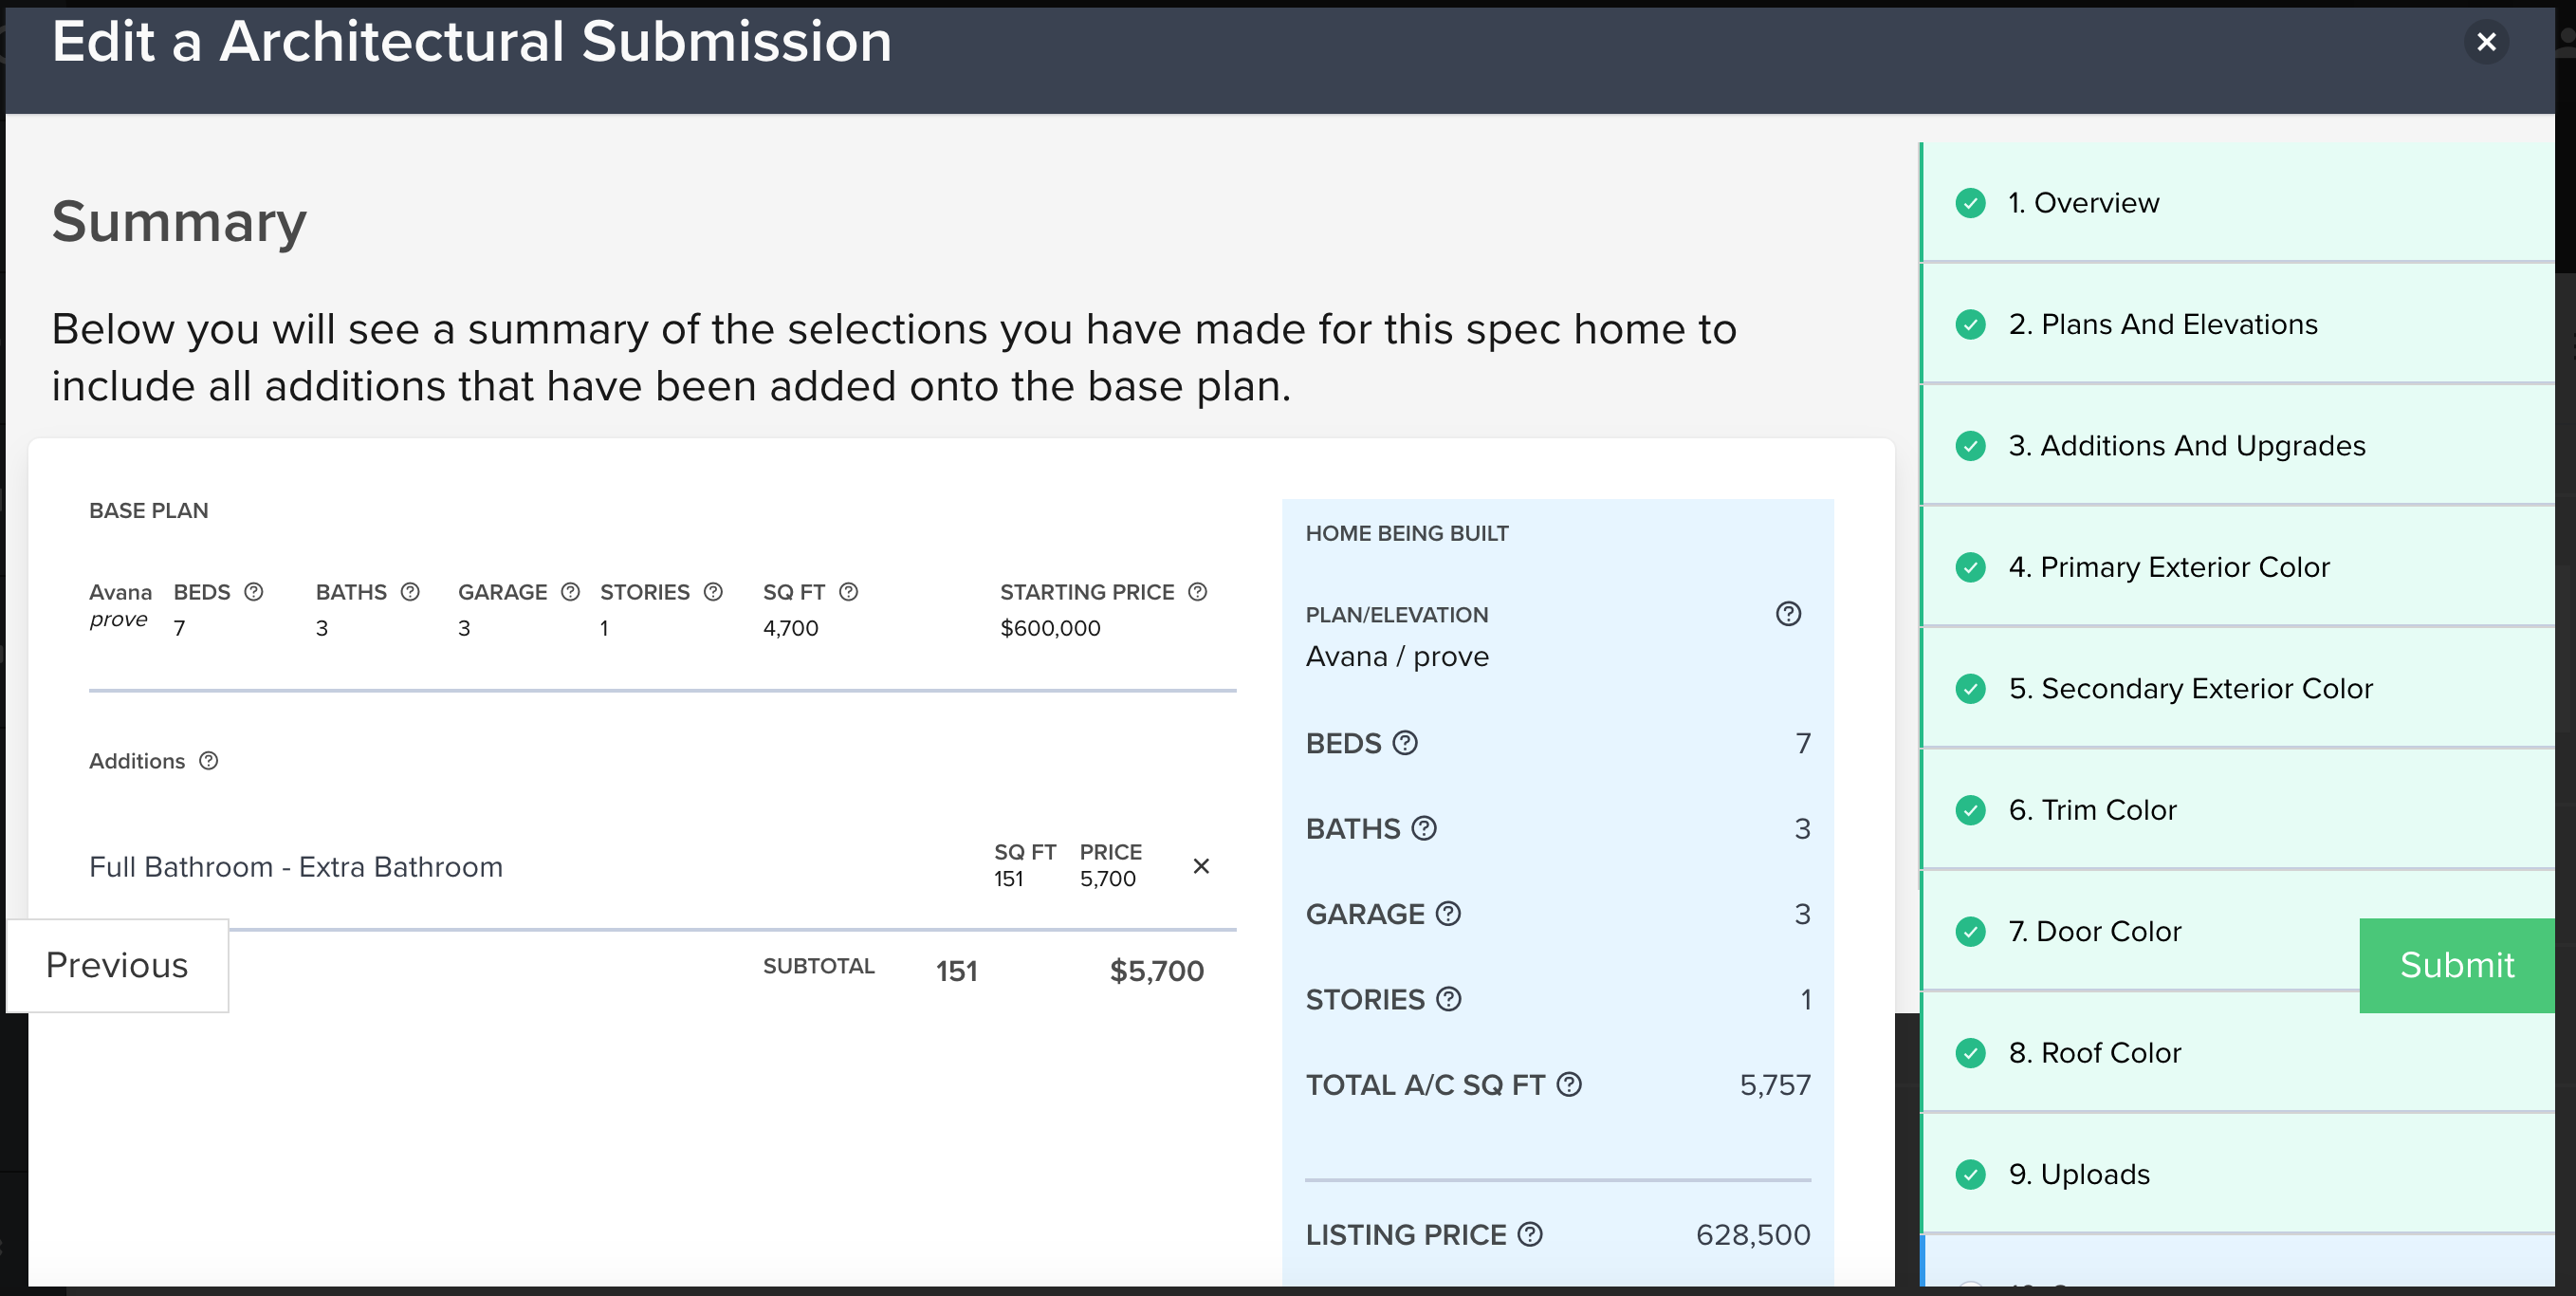The image size is (2576, 1296).
Task: Click the help icon next to TOTAL A/C SQ FT
Action: (1569, 1085)
